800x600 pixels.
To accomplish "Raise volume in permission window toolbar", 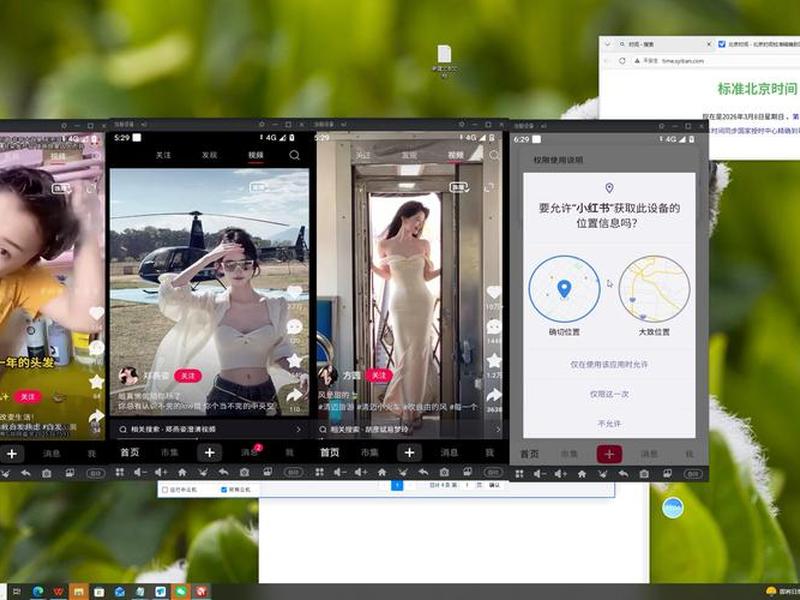I will click(x=561, y=474).
